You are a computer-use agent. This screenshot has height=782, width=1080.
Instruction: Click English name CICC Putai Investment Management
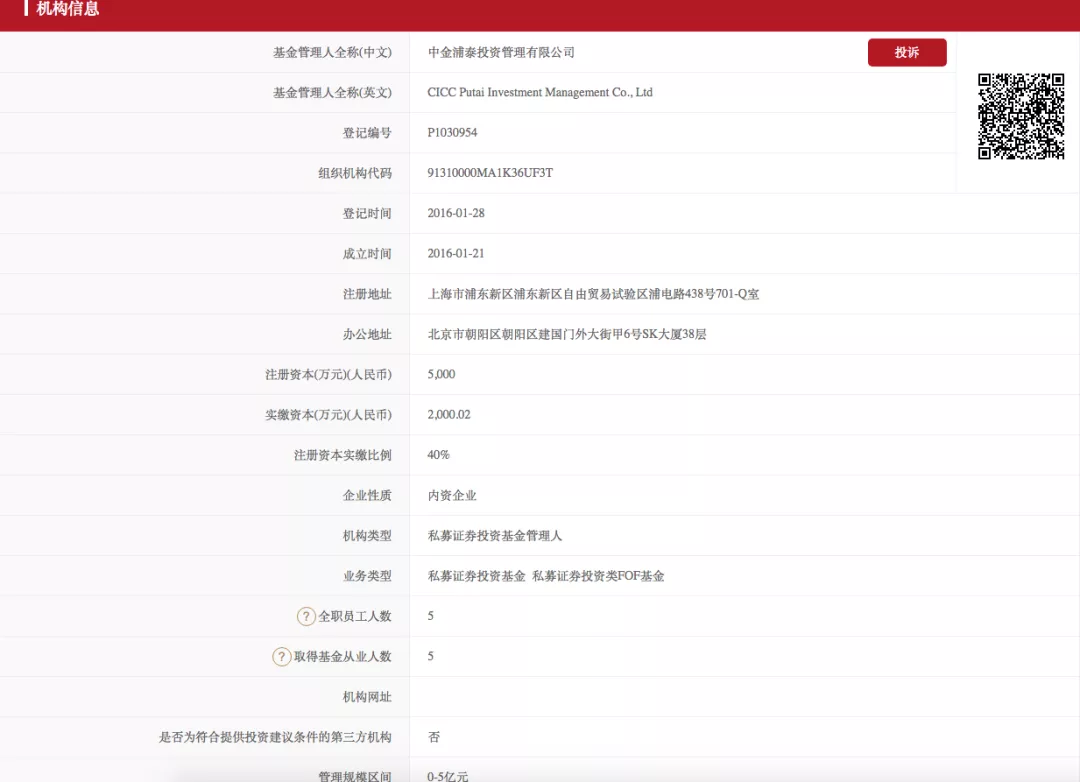539,93
